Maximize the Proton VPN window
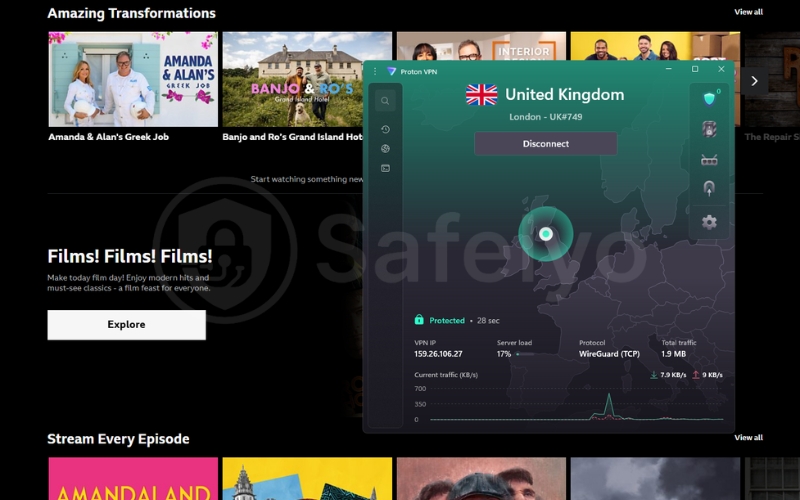 coord(695,69)
